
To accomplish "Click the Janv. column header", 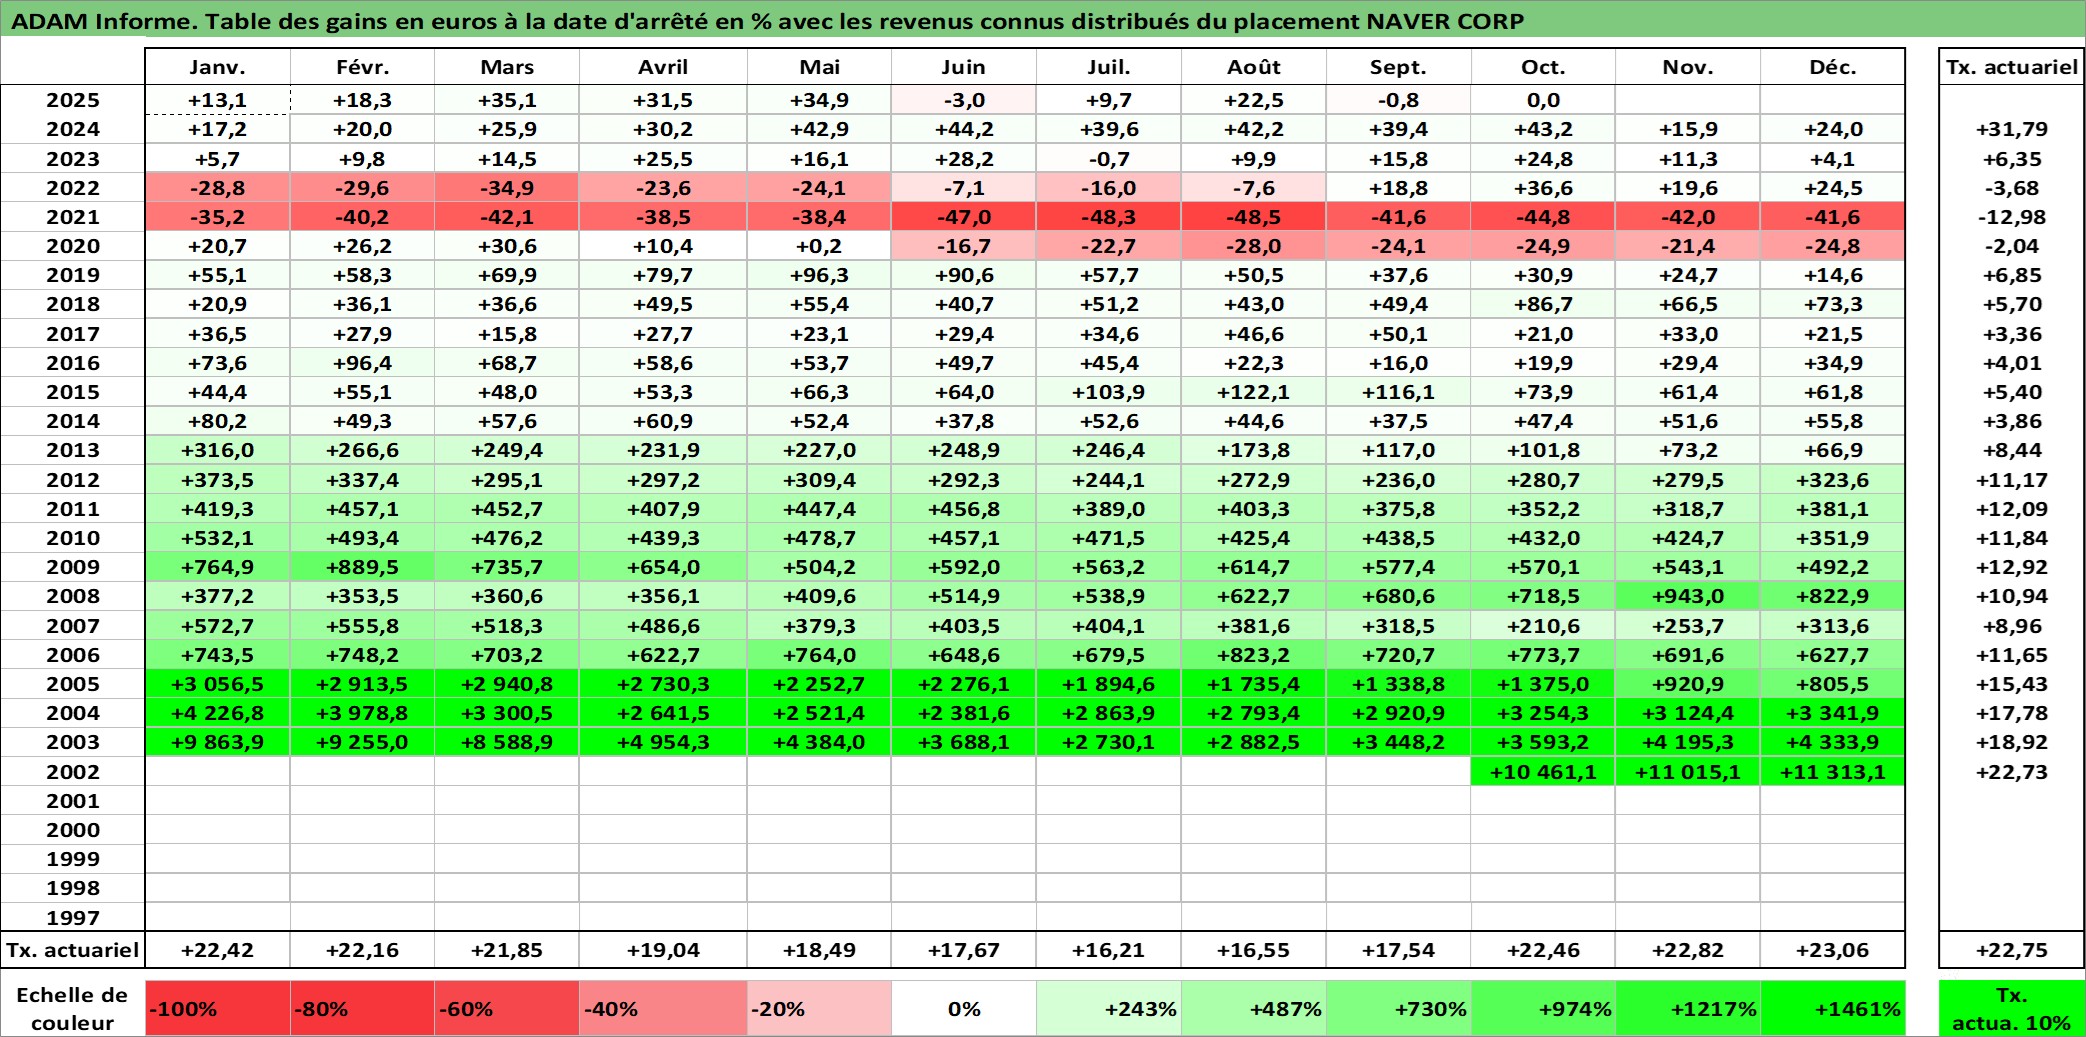I will [217, 67].
